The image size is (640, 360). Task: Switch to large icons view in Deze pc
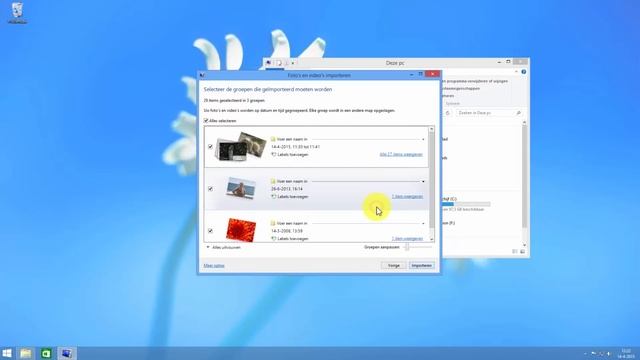click(x=522, y=251)
